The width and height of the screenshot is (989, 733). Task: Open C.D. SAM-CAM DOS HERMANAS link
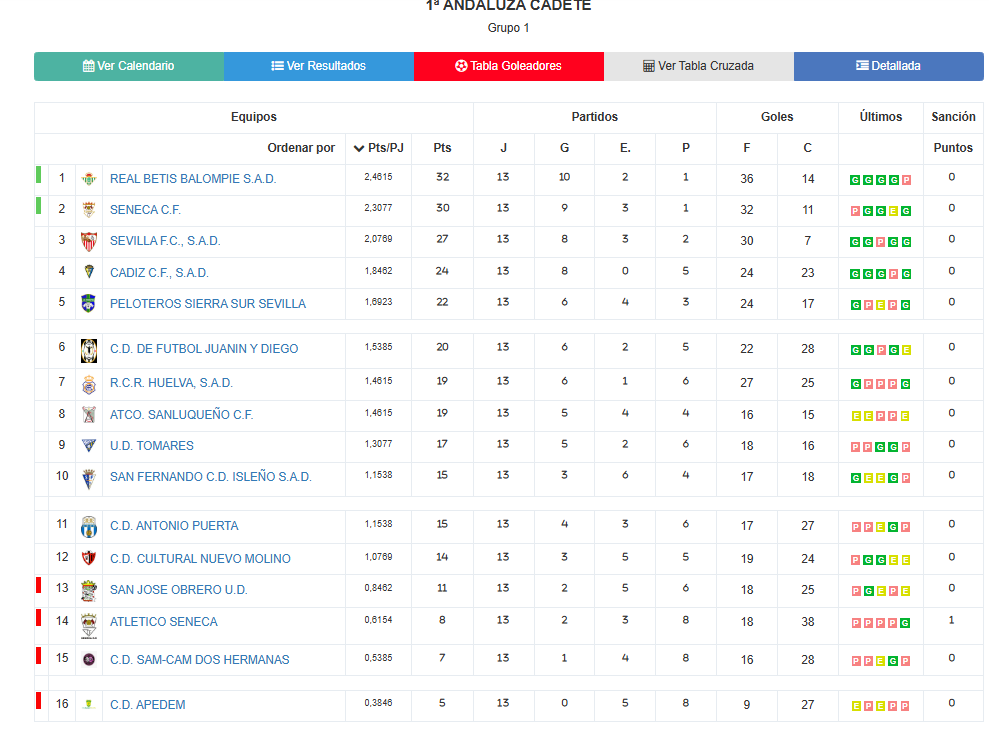[199, 660]
